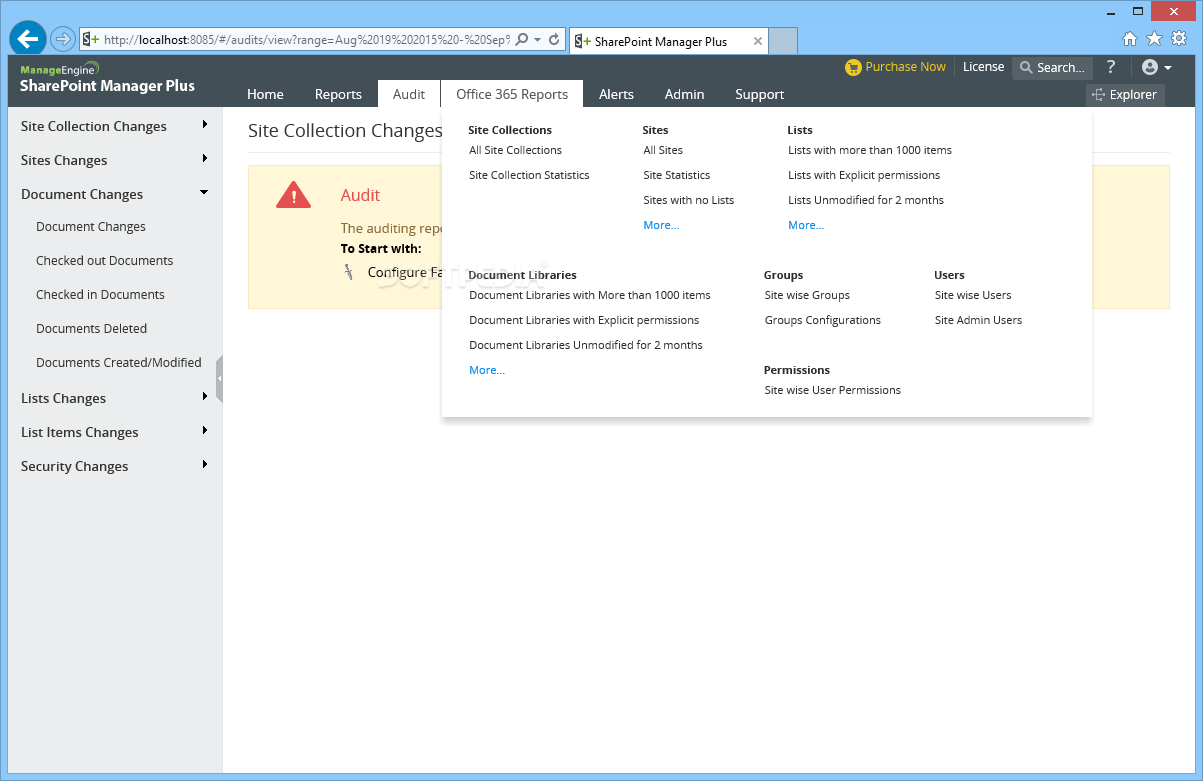Select Documents Created/Modified
The height and width of the screenshot is (781, 1203).
point(119,363)
